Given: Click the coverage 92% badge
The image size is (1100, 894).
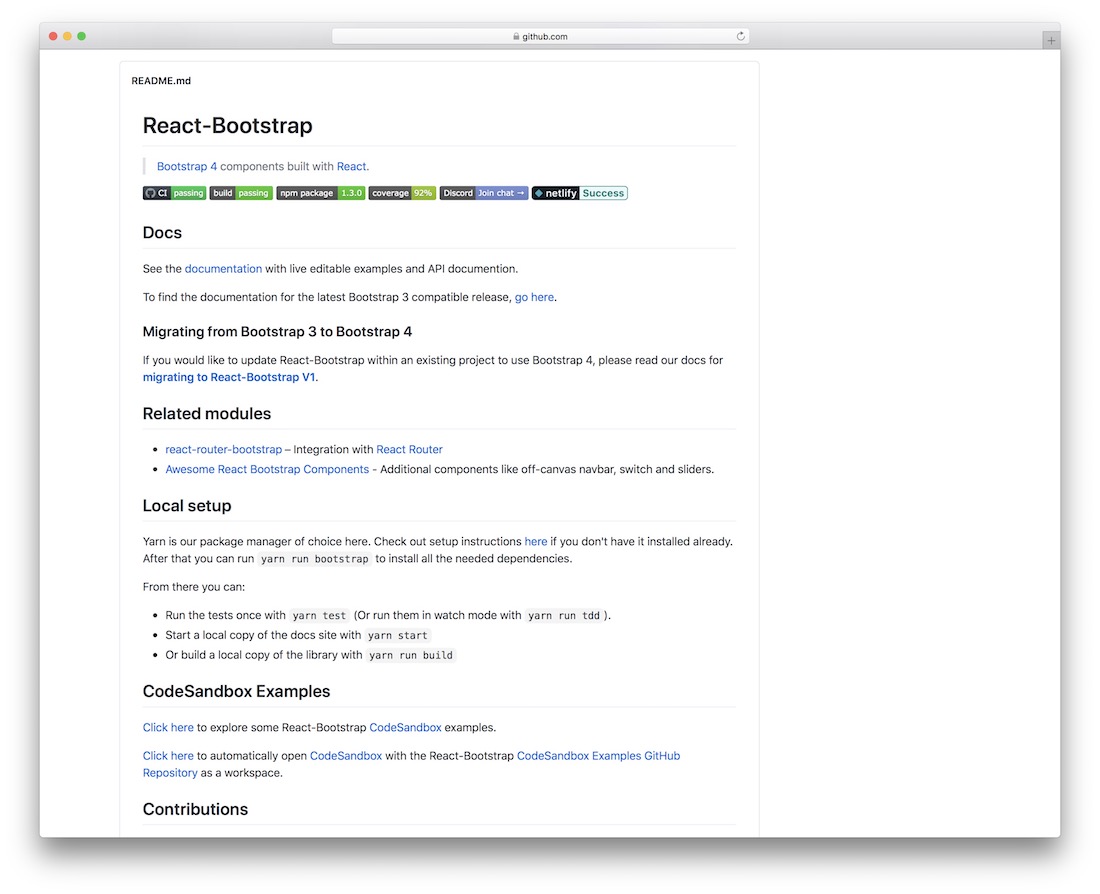Looking at the screenshot, I should 401,192.
